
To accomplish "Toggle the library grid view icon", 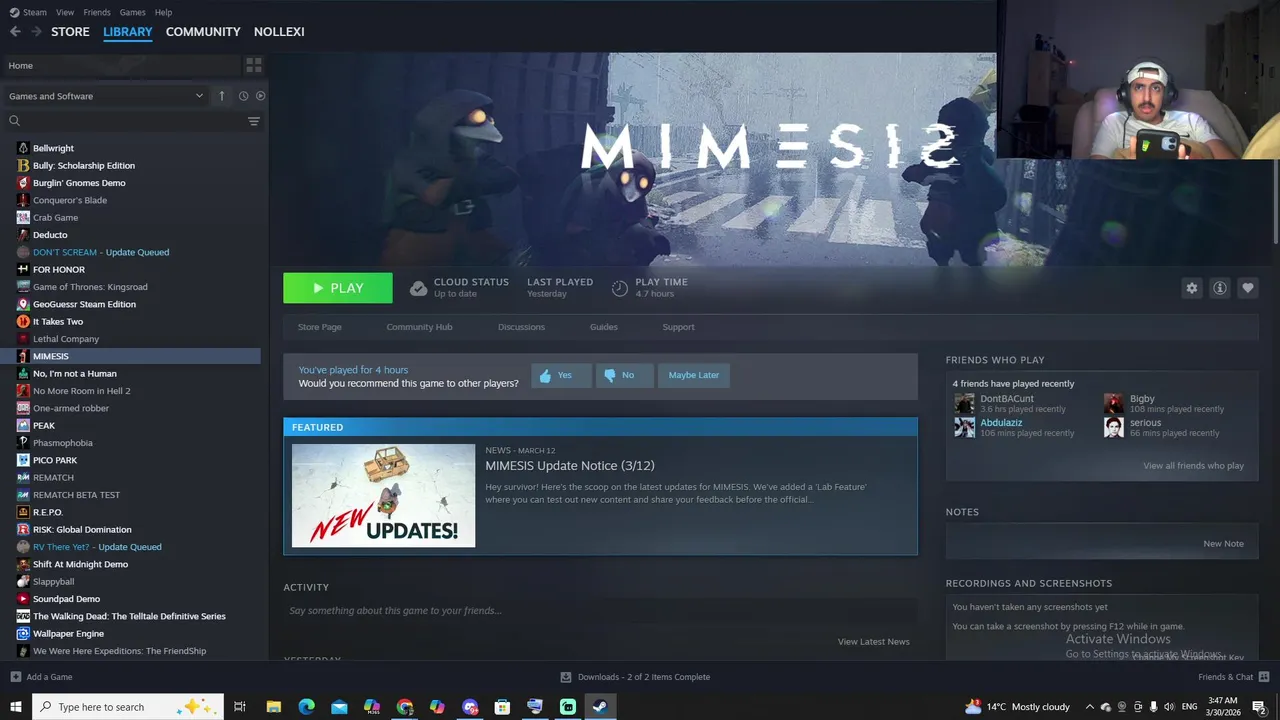I will coord(254,65).
